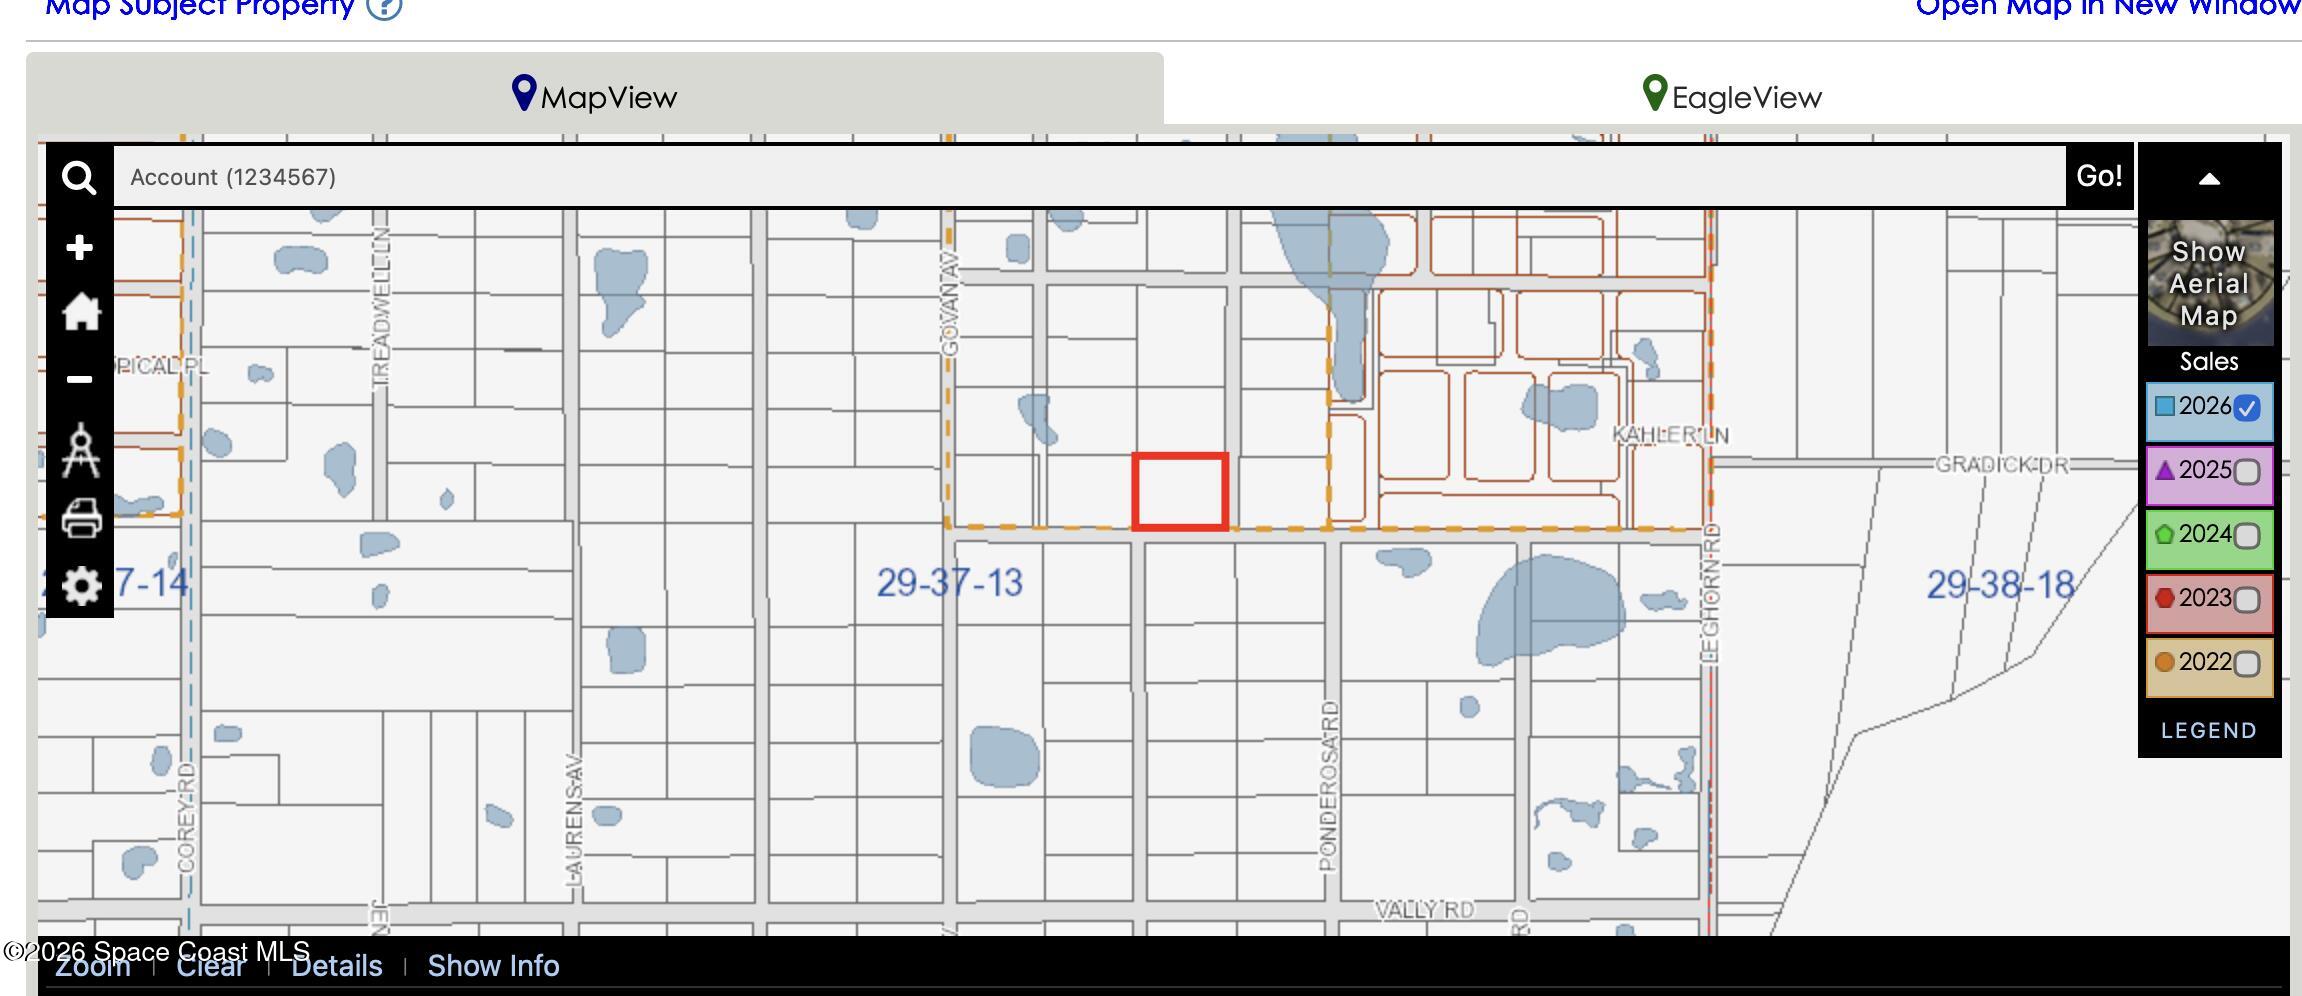Click the LEGHORN RD street label
Screen dimensions: 2302x996
(1710, 593)
